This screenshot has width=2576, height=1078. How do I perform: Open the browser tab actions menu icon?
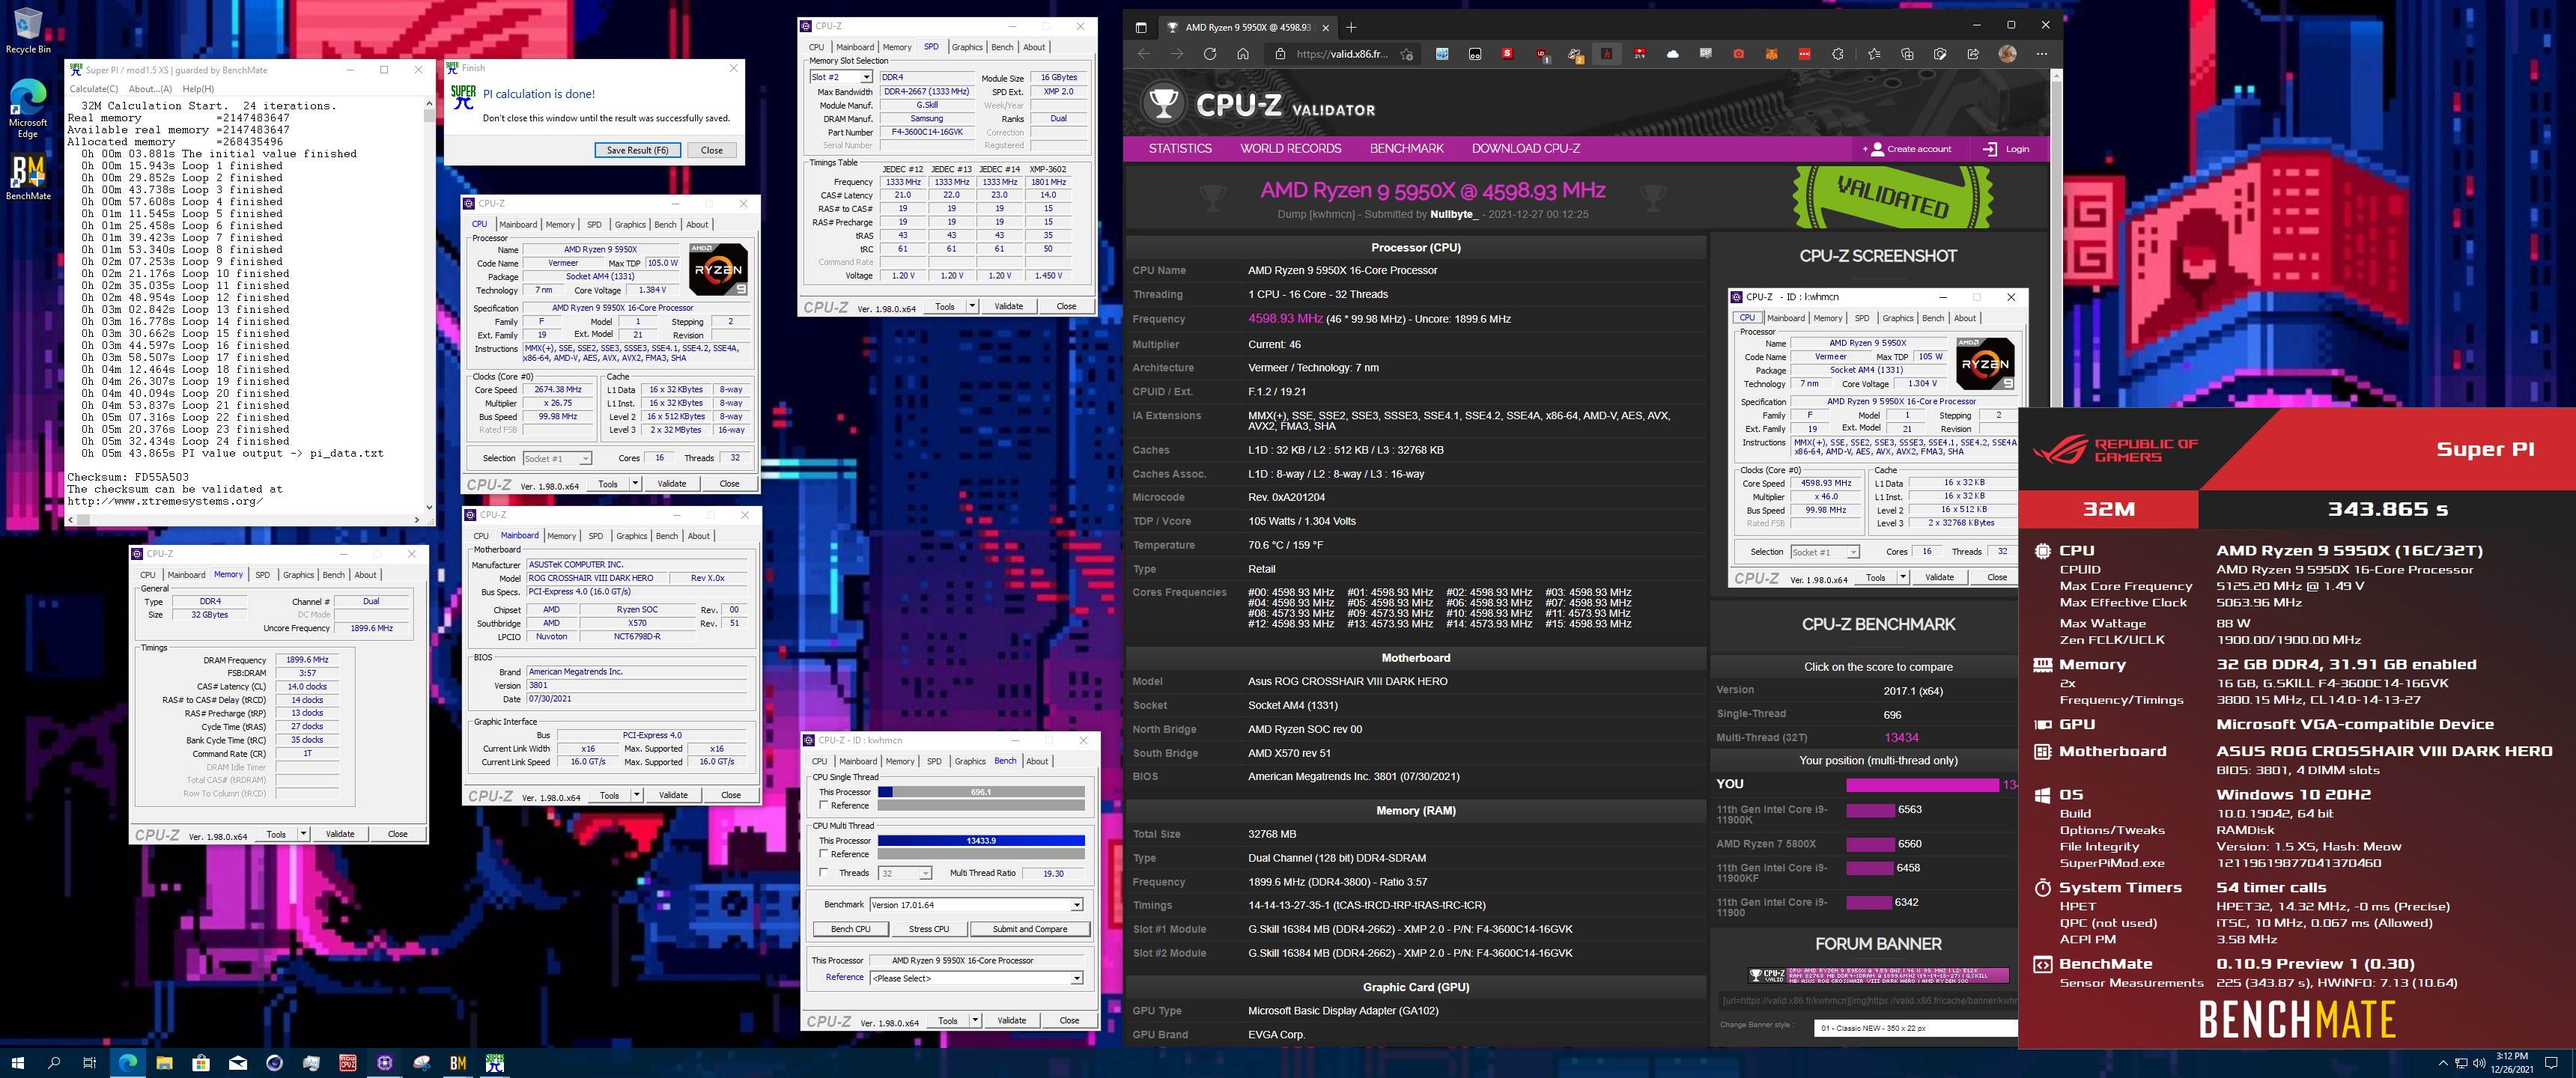click(x=1141, y=27)
